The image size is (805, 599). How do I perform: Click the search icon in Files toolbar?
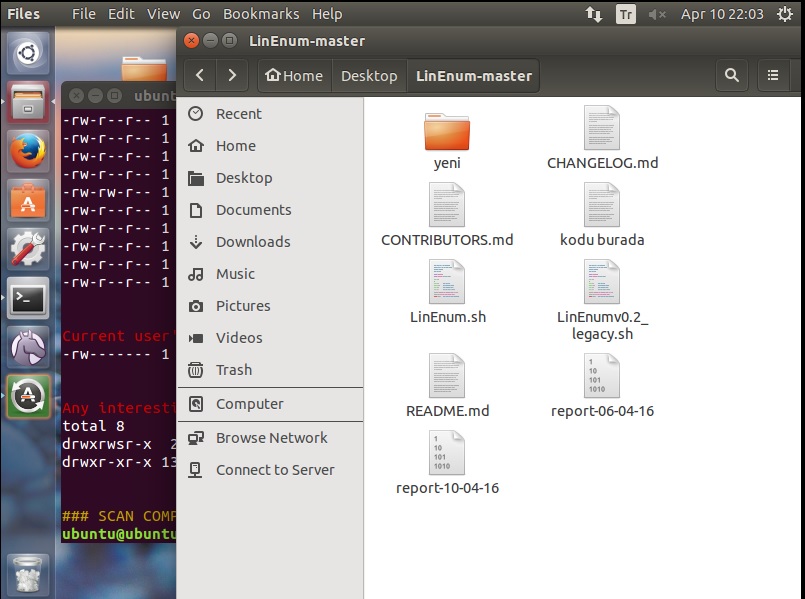(x=732, y=75)
